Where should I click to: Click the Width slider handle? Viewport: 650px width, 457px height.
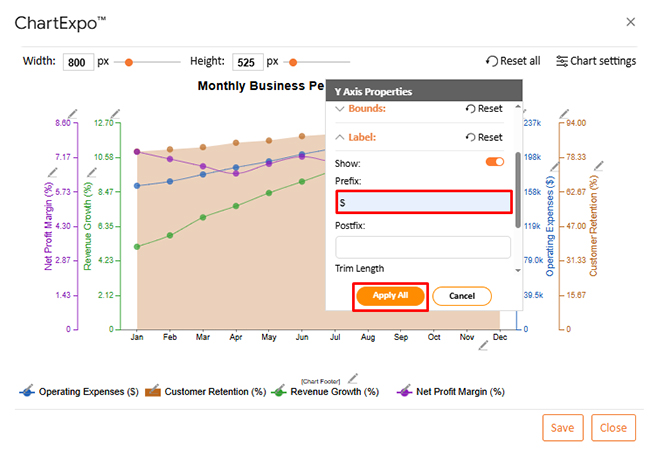click(x=128, y=62)
